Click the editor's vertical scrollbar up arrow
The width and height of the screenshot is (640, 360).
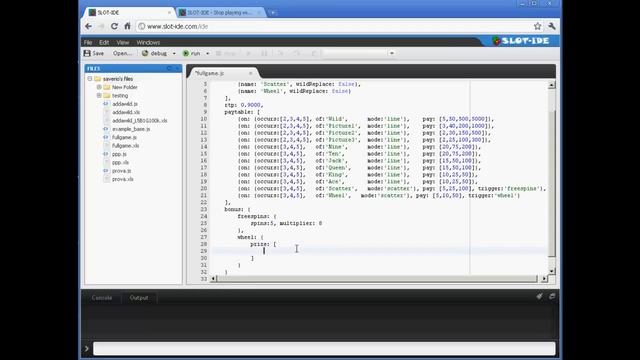(551, 85)
